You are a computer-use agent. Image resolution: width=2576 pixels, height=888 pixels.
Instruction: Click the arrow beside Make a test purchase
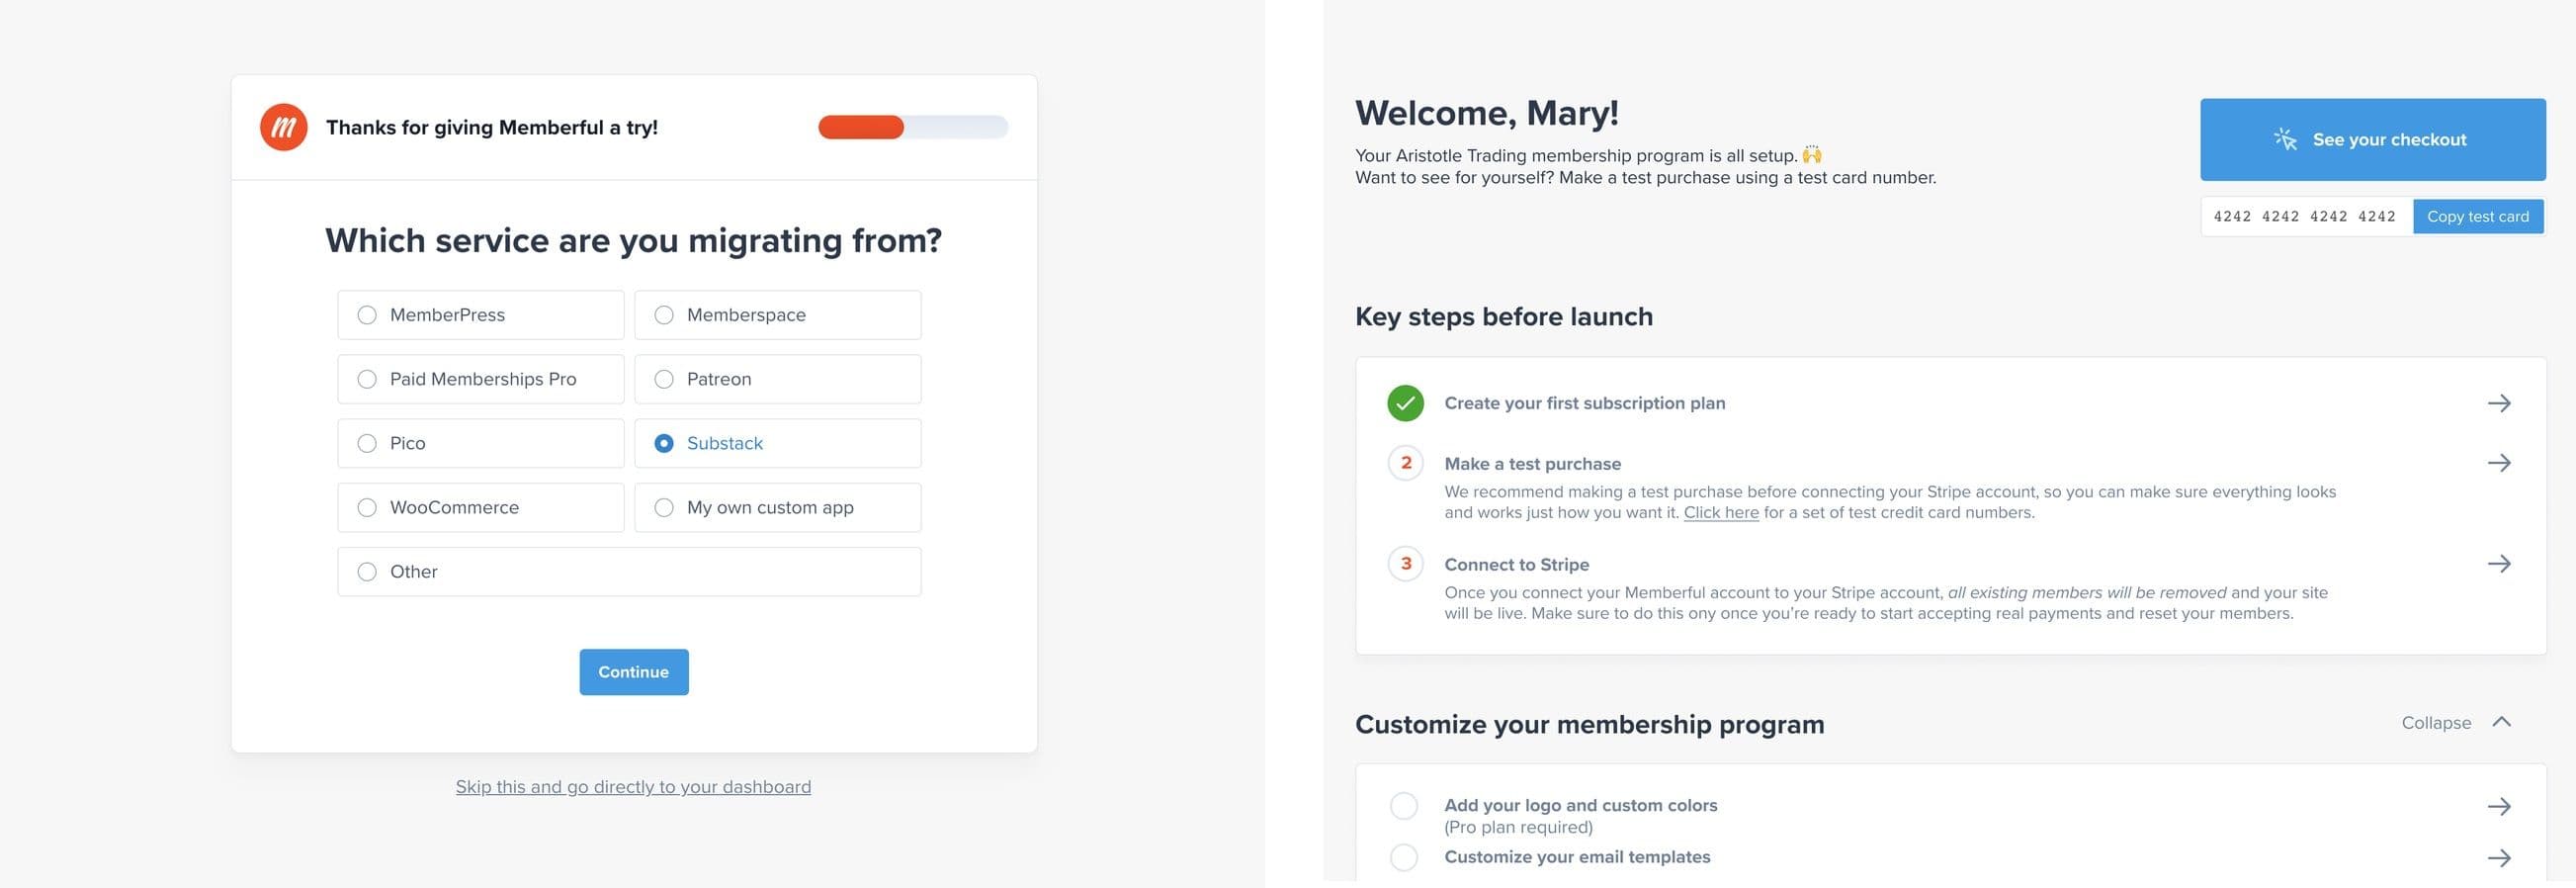(x=2499, y=463)
